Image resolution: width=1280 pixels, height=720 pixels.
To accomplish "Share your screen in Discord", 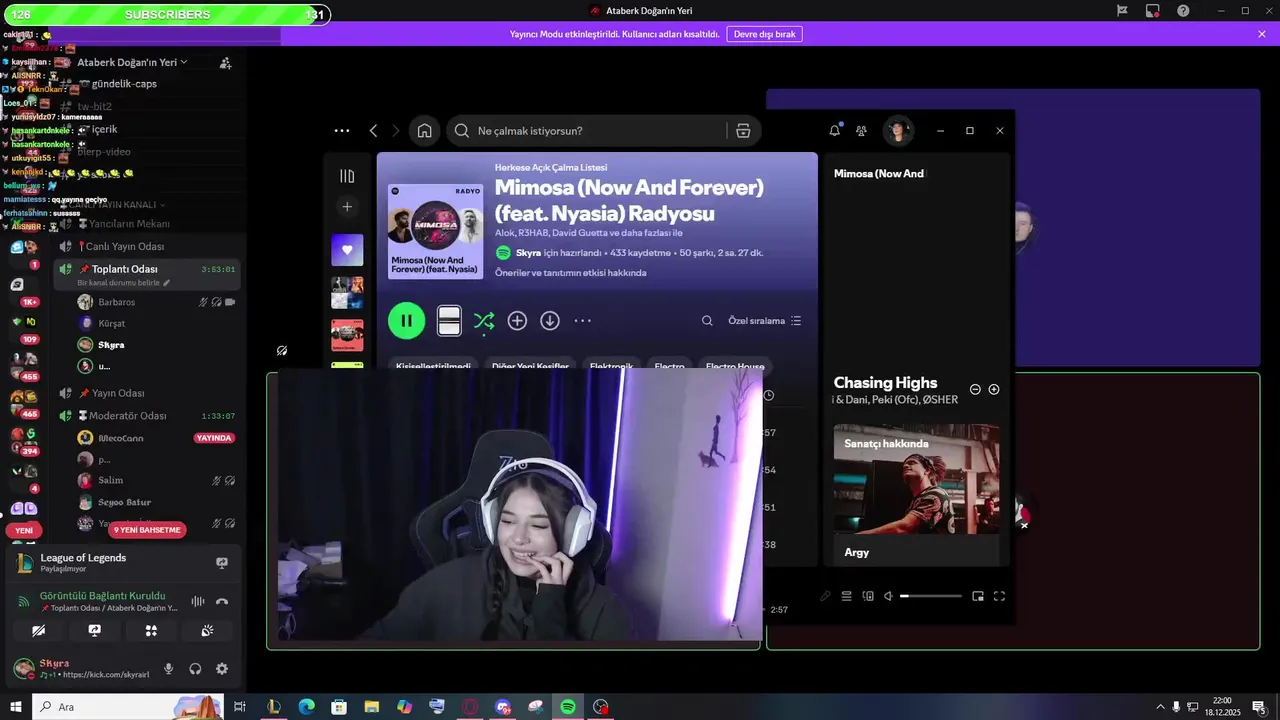I will click(95, 631).
